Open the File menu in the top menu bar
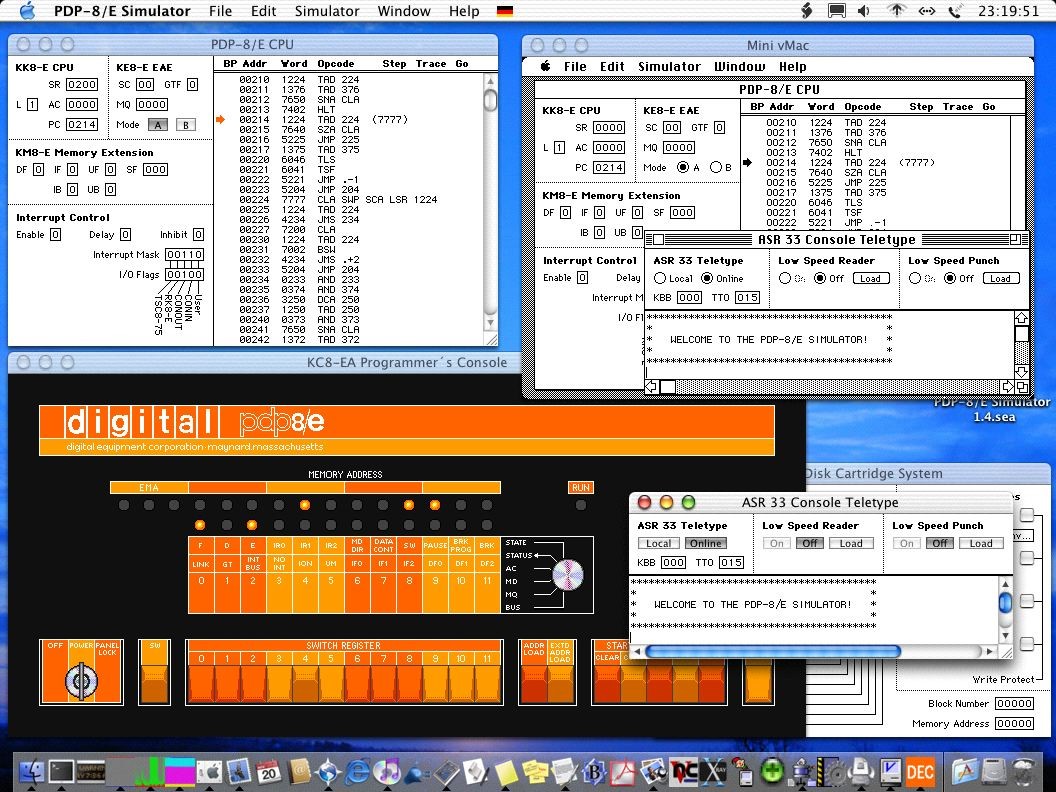1056x792 pixels. click(220, 11)
